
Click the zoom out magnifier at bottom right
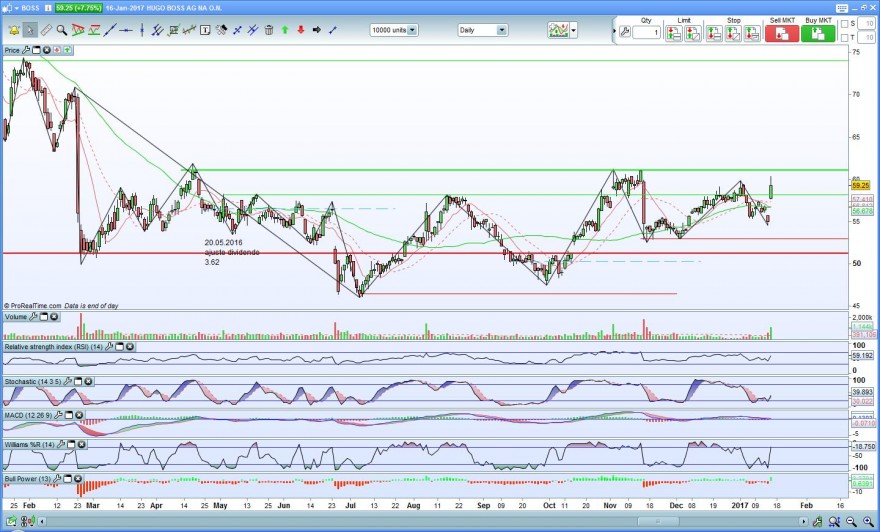point(851,521)
